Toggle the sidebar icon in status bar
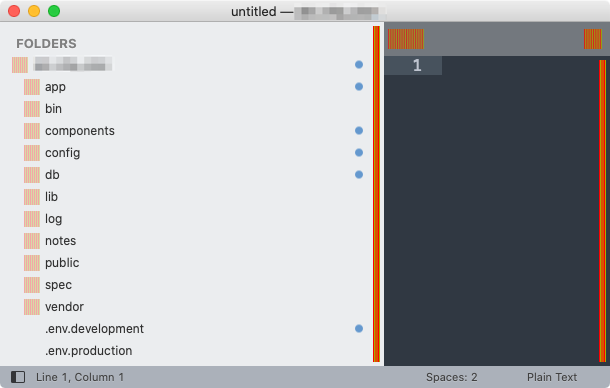 coord(18,377)
